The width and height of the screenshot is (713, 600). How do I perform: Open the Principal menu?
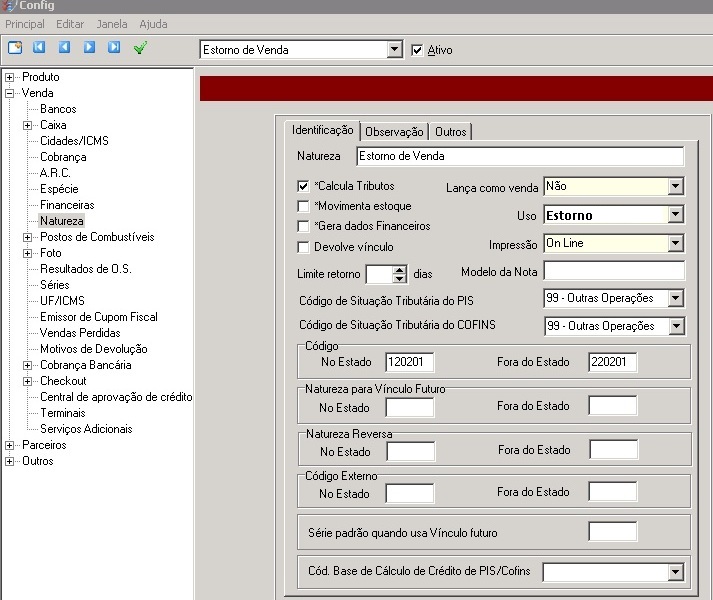(25, 24)
